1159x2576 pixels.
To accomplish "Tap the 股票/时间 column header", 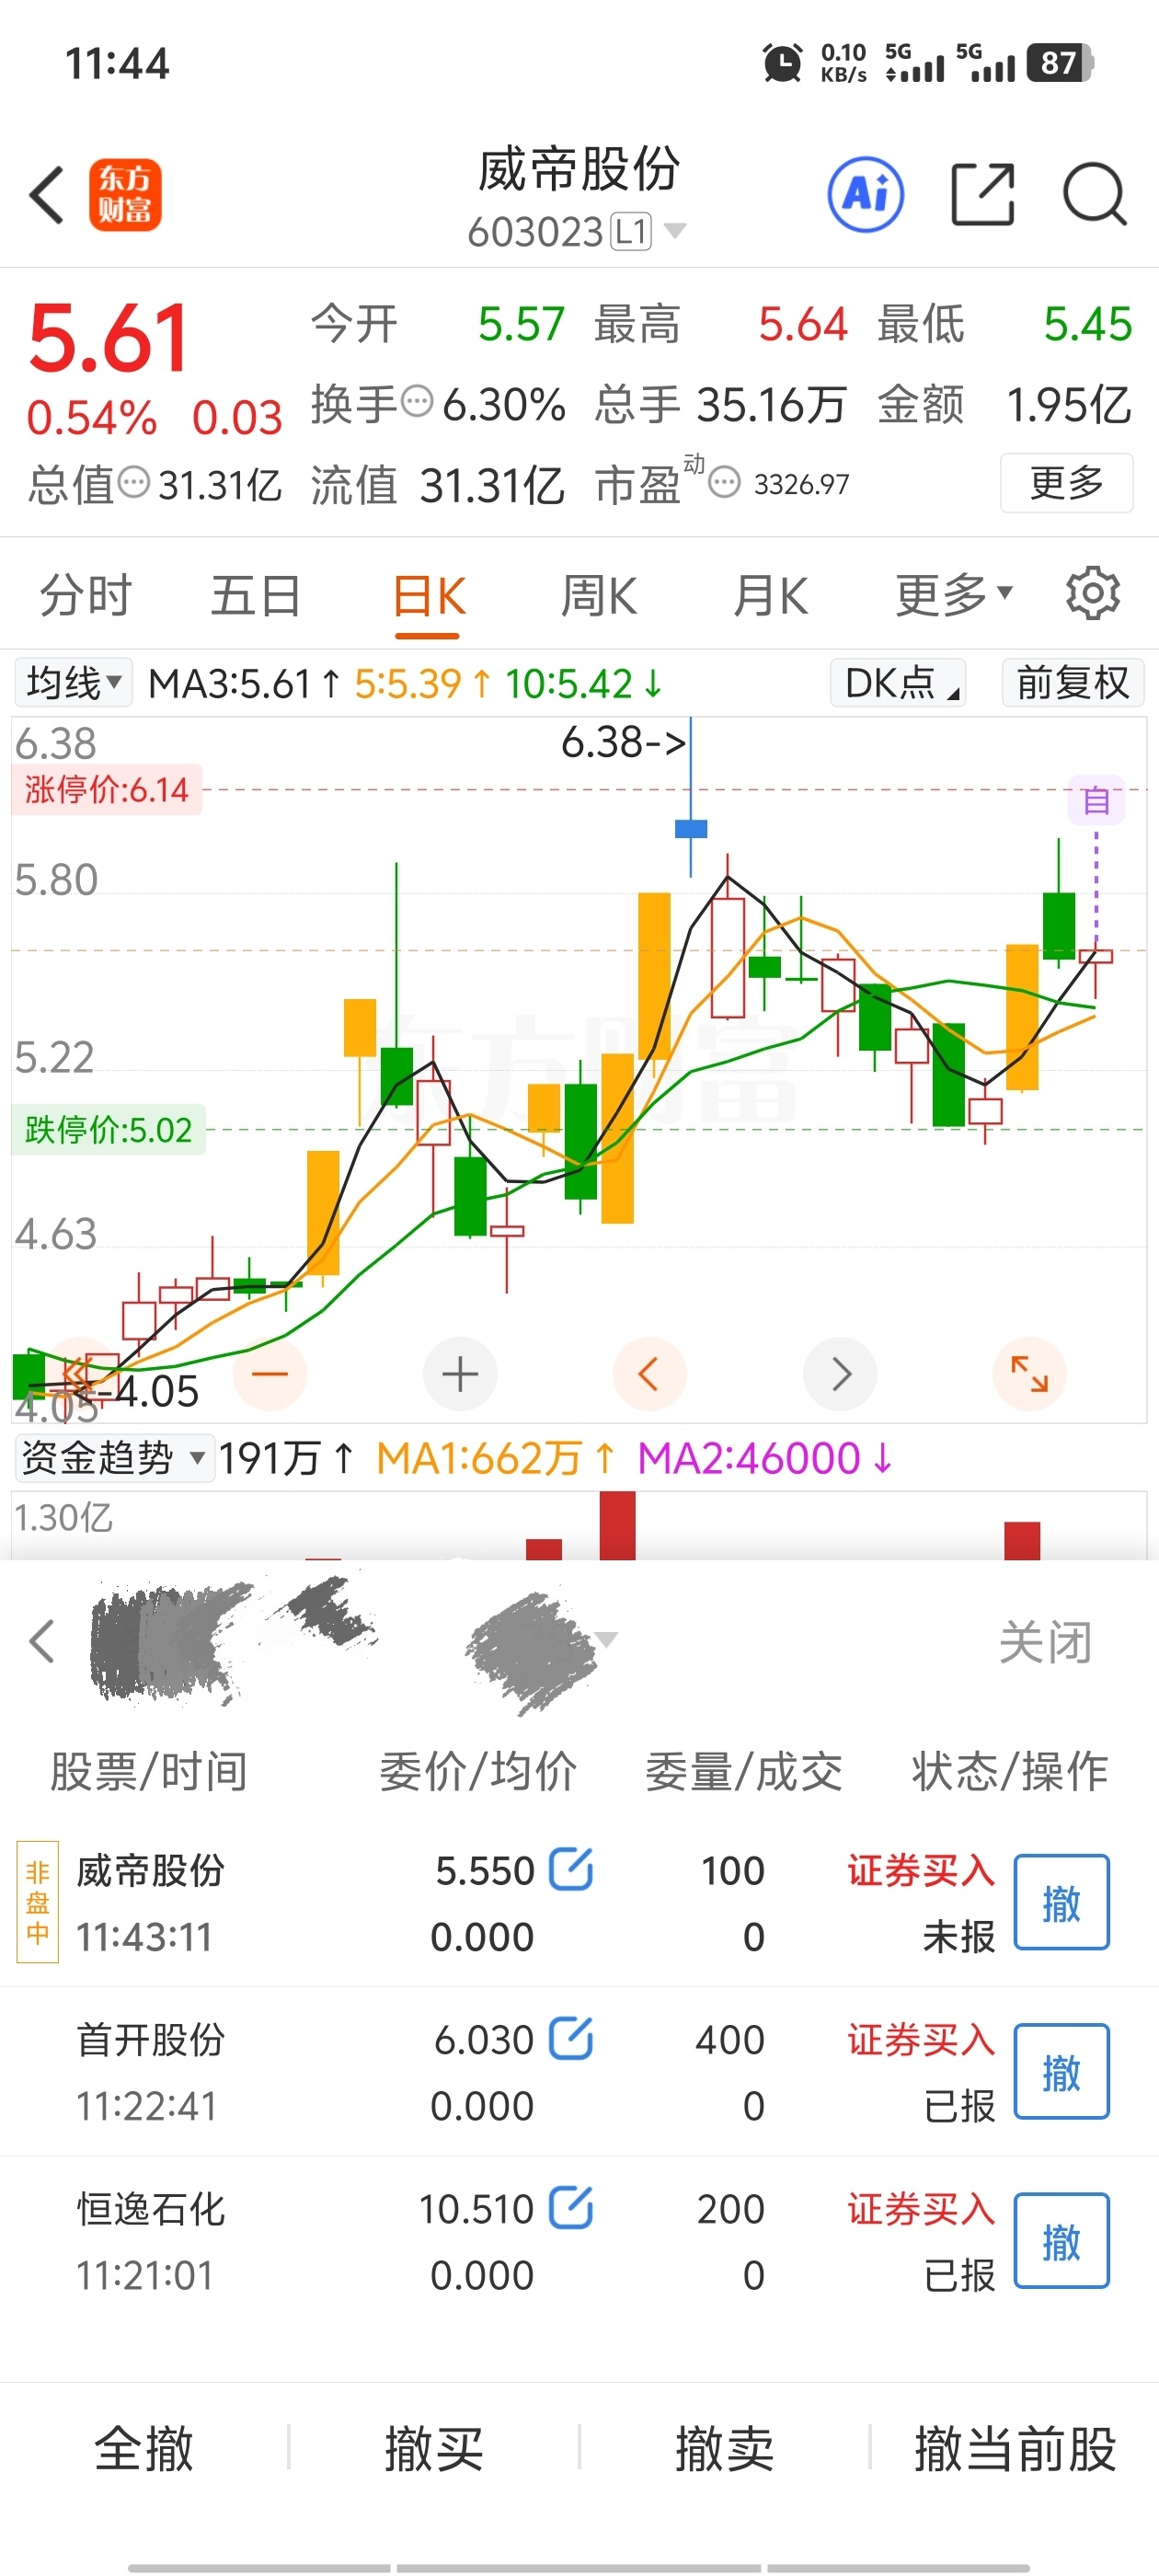I will 149,1771.
